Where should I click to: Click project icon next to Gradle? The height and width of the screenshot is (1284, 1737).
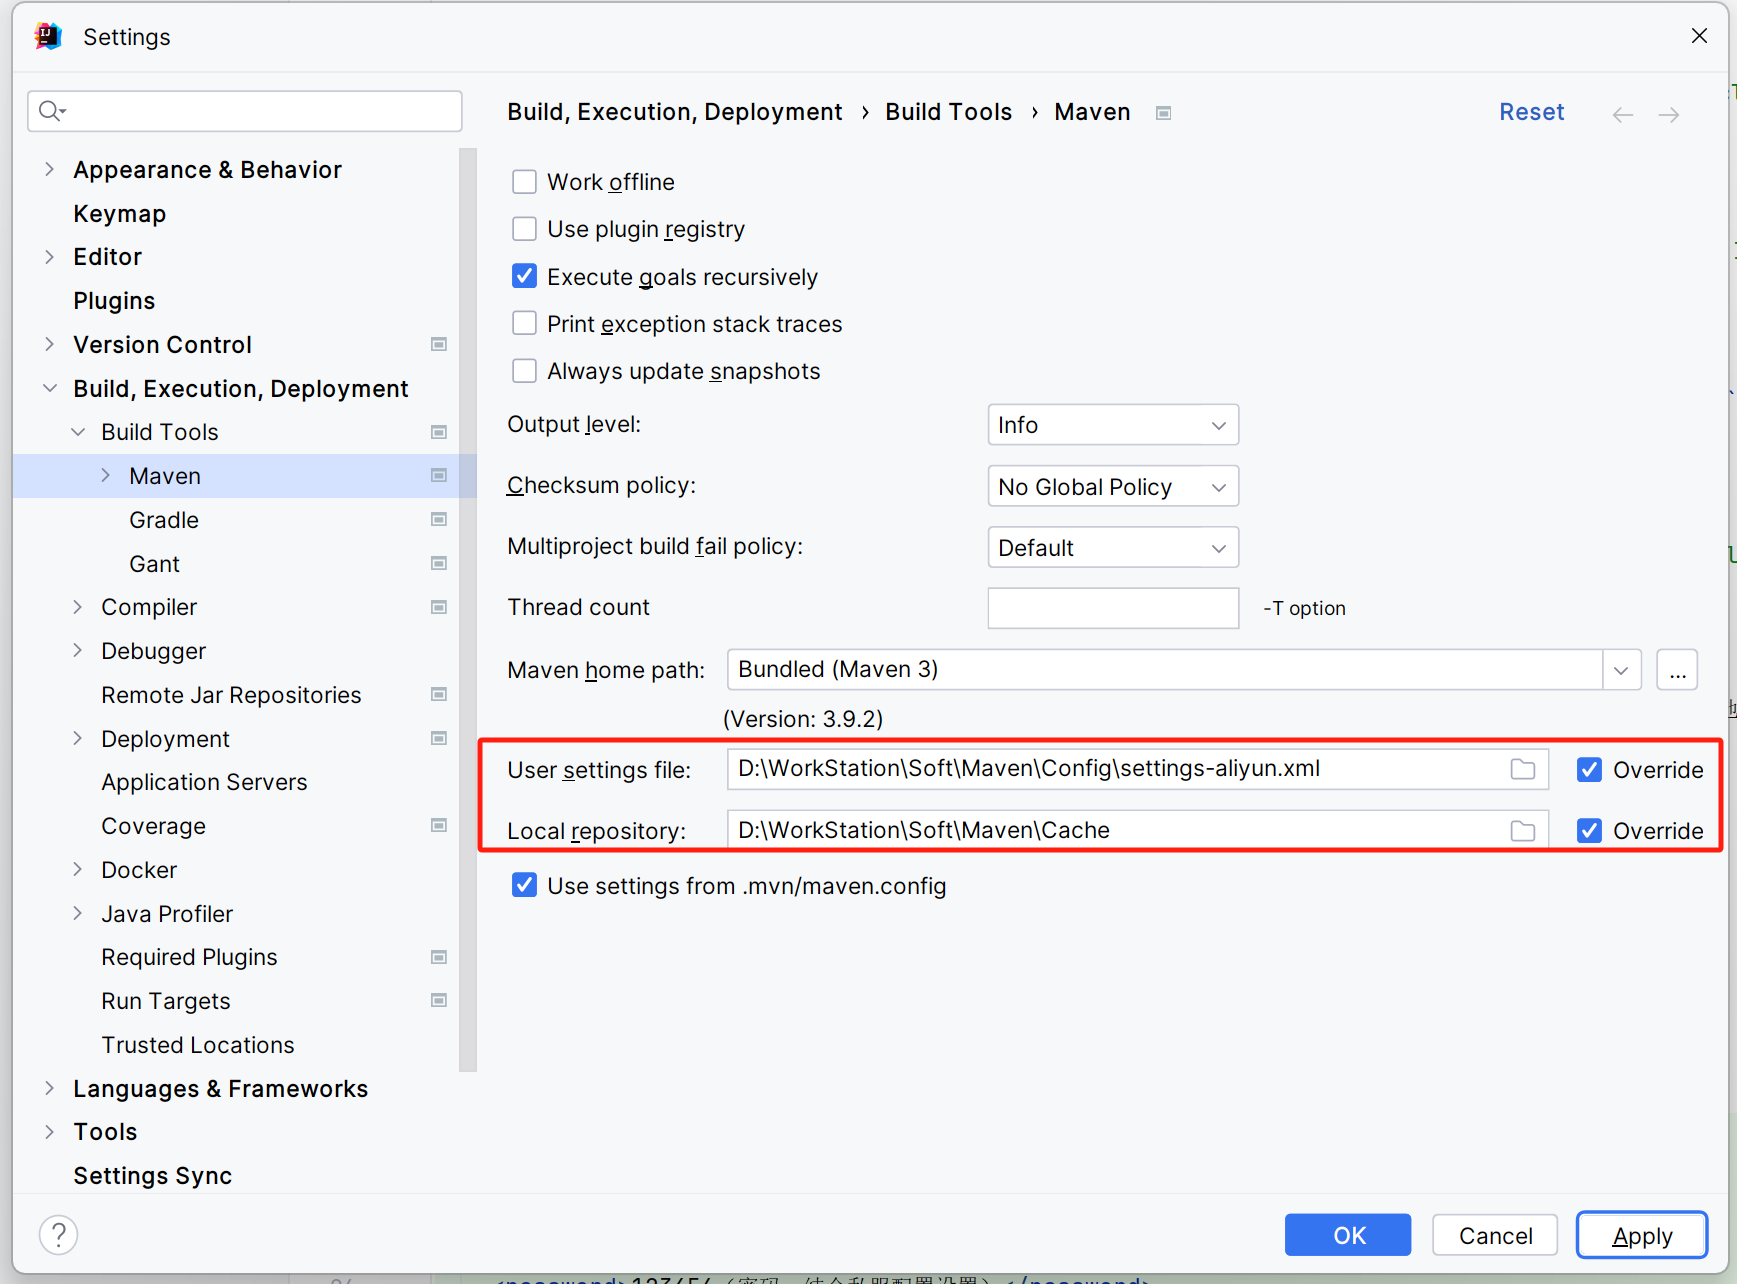(x=438, y=519)
